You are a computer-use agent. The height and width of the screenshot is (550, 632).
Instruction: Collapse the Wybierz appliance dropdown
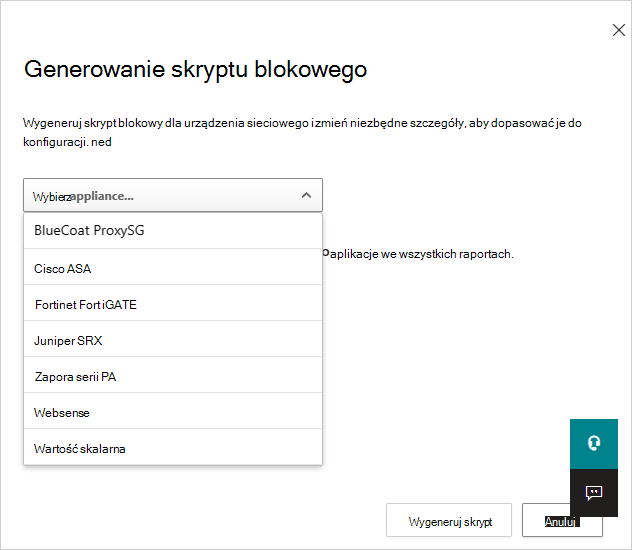(x=173, y=195)
